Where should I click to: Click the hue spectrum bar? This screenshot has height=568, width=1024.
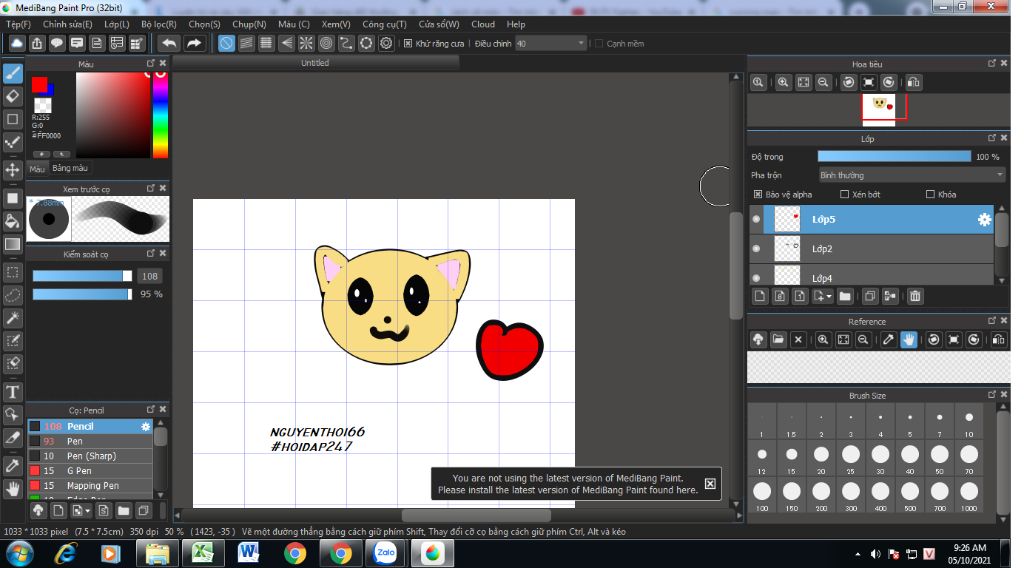(x=161, y=115)
